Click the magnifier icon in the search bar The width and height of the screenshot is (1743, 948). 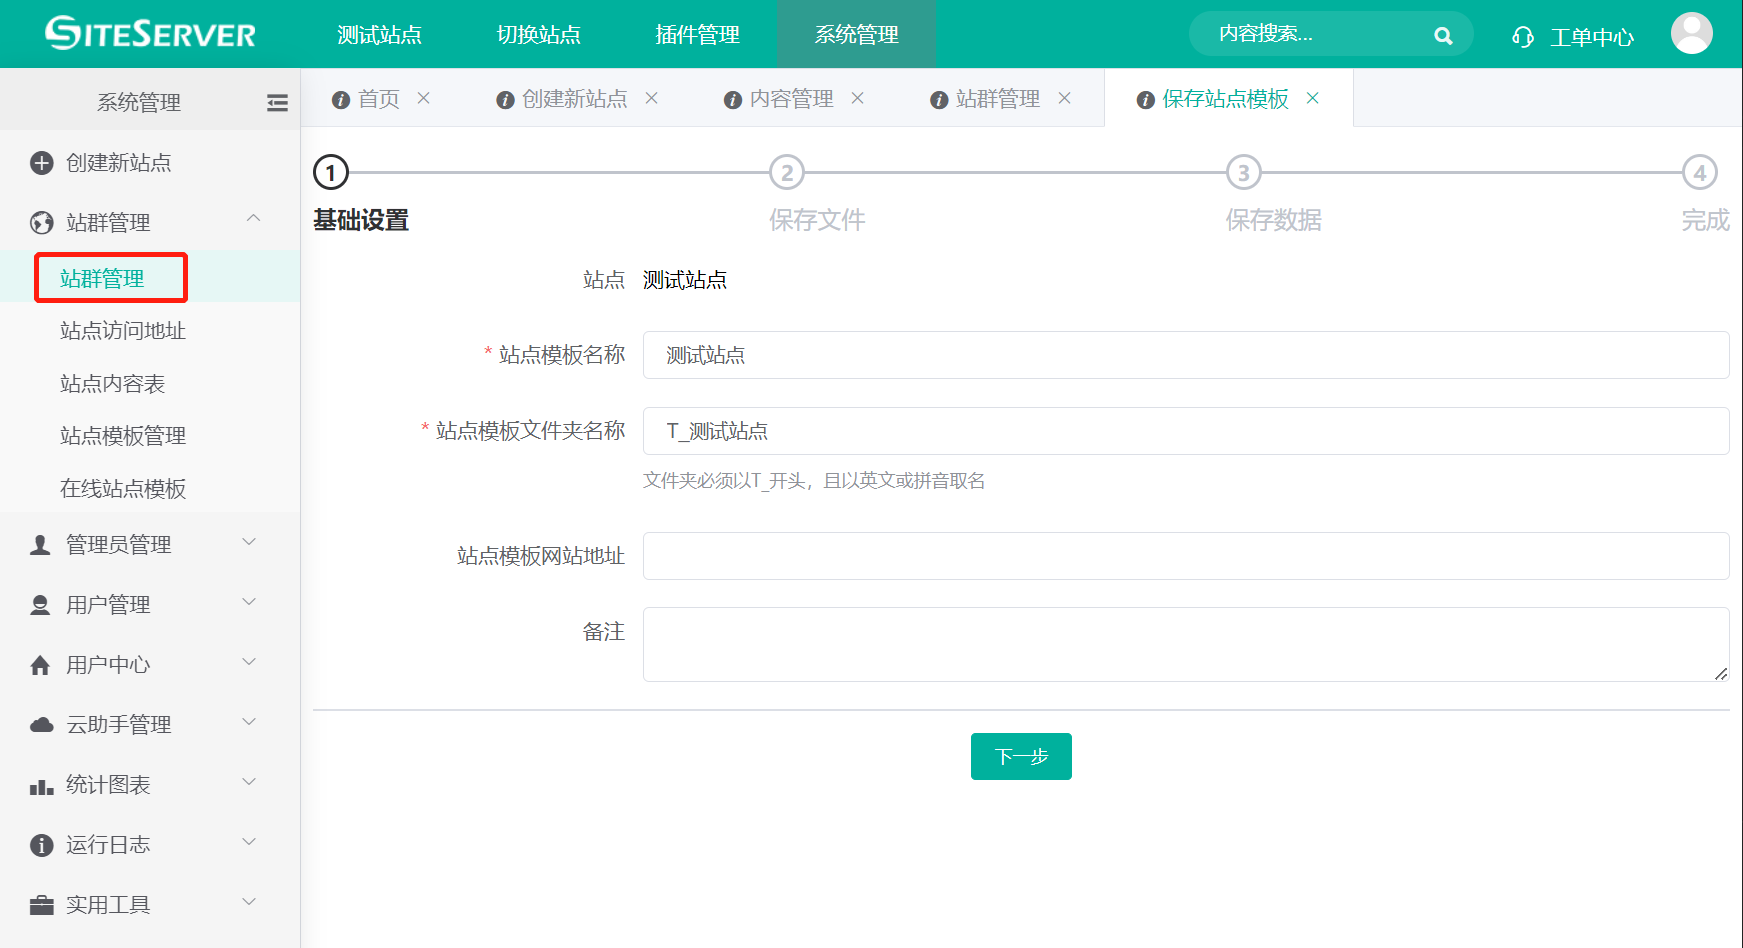1443,34
